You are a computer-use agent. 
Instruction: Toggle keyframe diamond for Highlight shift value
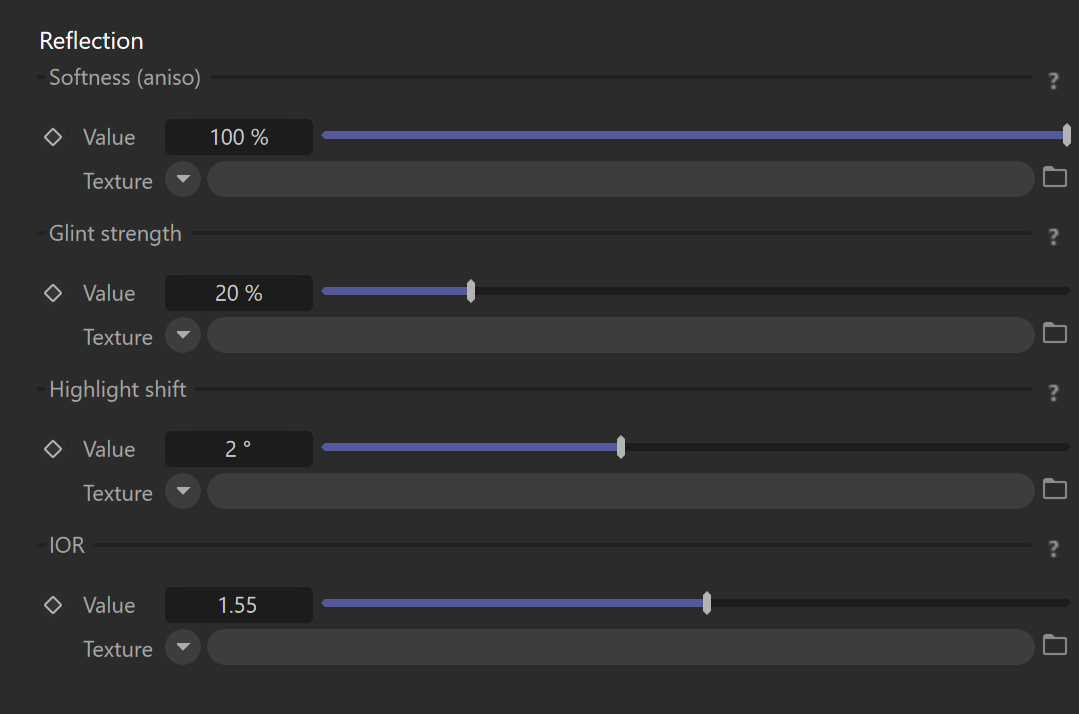pos(53,449)
